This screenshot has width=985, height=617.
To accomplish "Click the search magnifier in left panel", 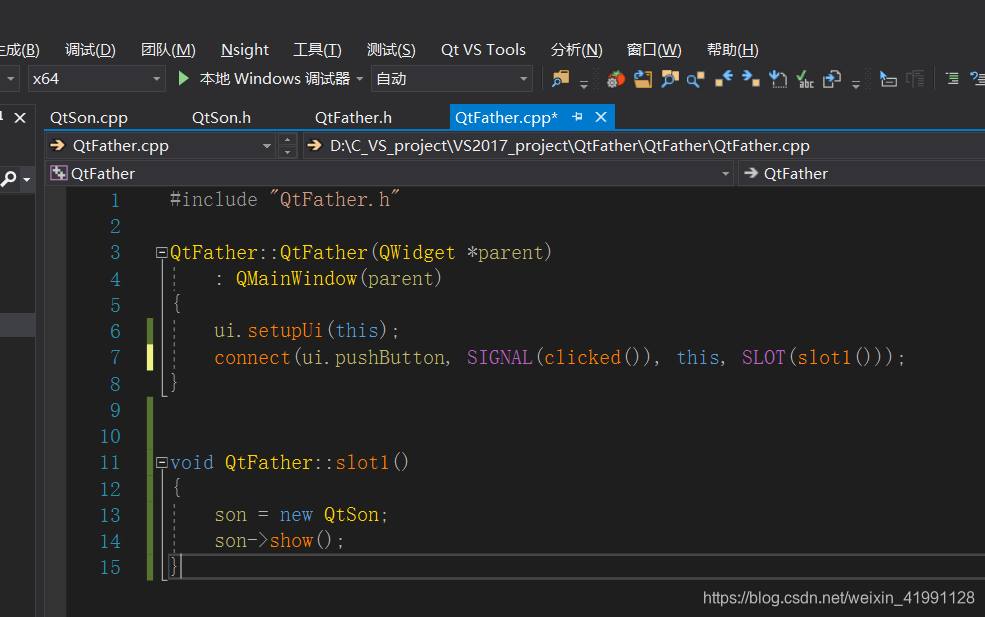I will [9, 179].
